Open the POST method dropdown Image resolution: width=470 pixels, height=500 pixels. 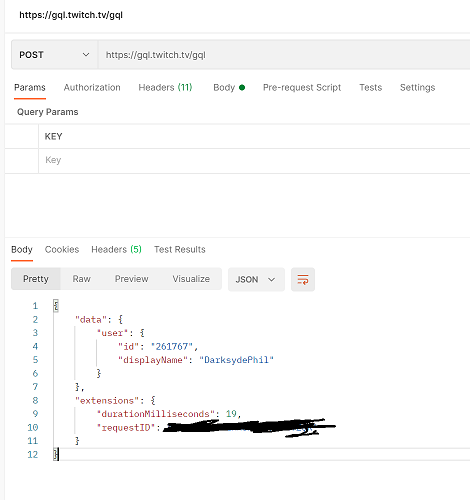pos(54,55)
